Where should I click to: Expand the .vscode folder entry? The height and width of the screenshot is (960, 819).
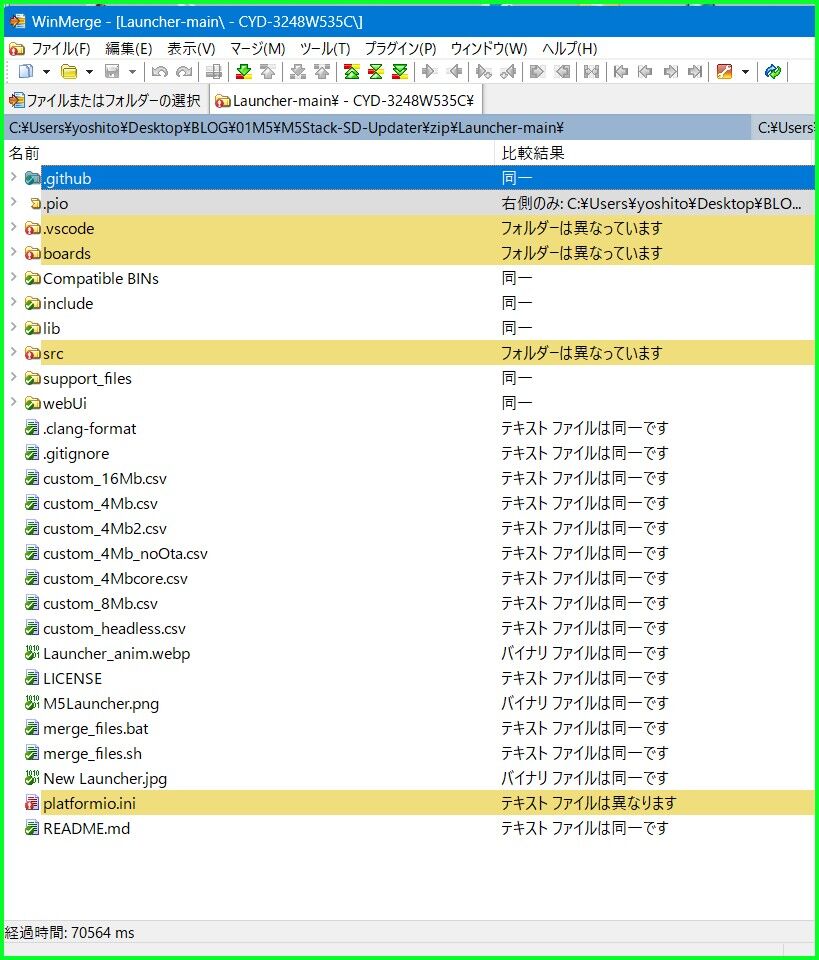tap(13, 228)
